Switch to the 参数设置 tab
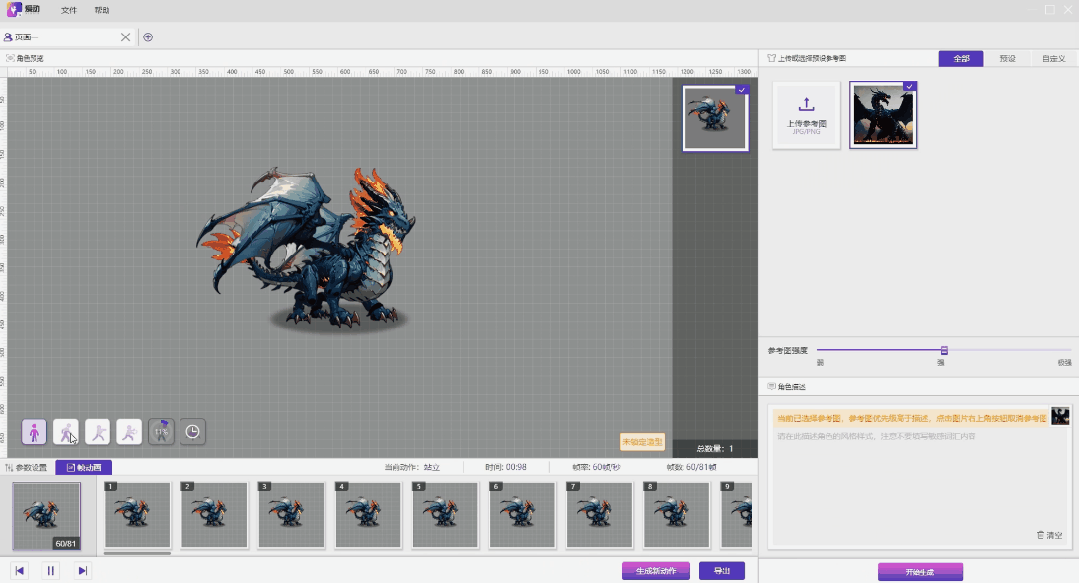 point(27,467)
